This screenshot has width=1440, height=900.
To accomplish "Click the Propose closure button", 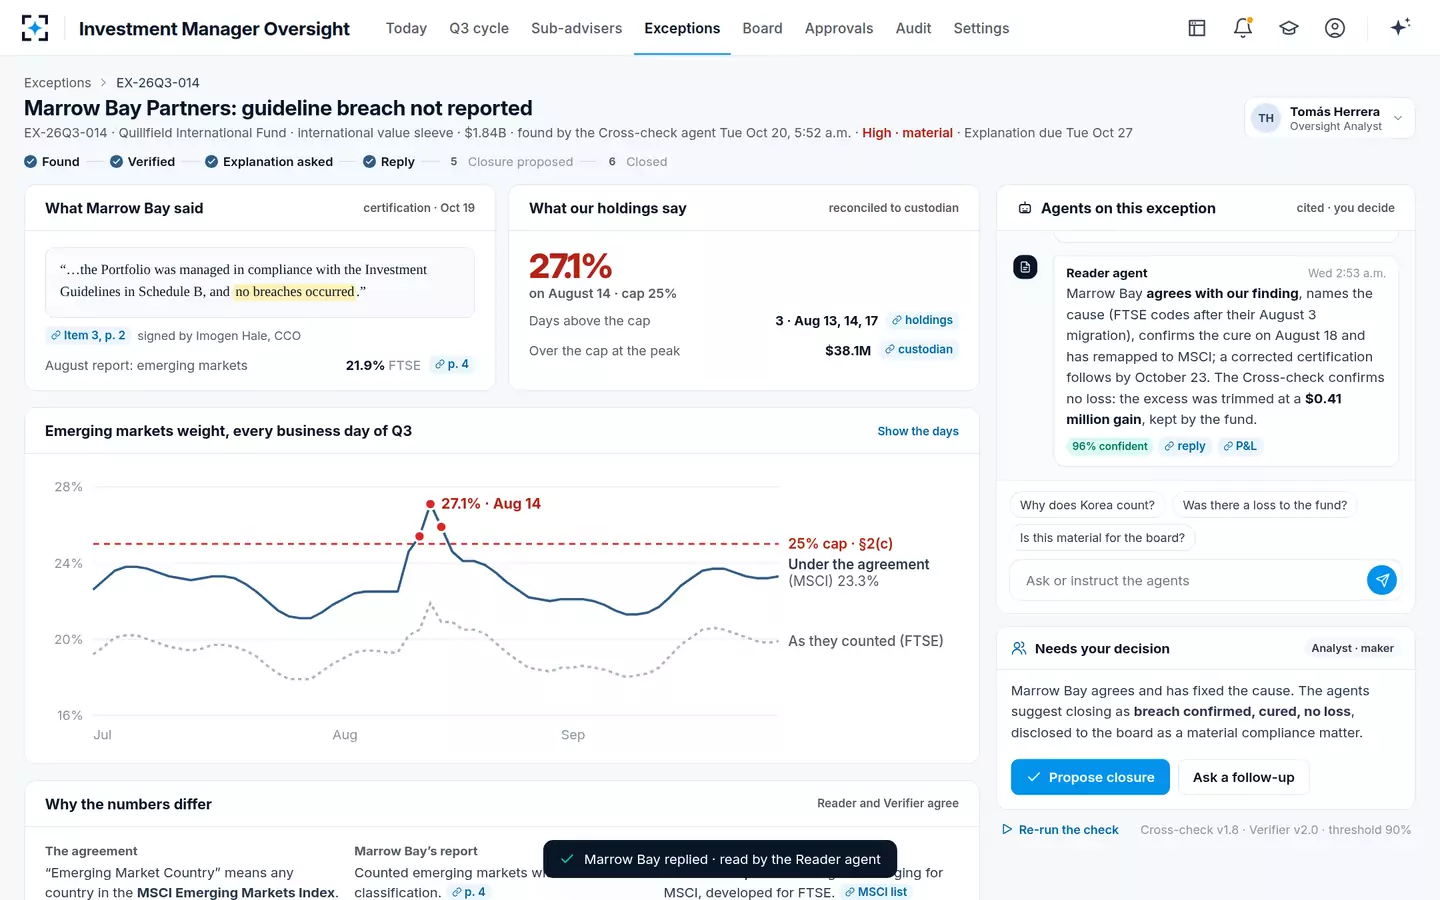I will tap(1090, 777).
